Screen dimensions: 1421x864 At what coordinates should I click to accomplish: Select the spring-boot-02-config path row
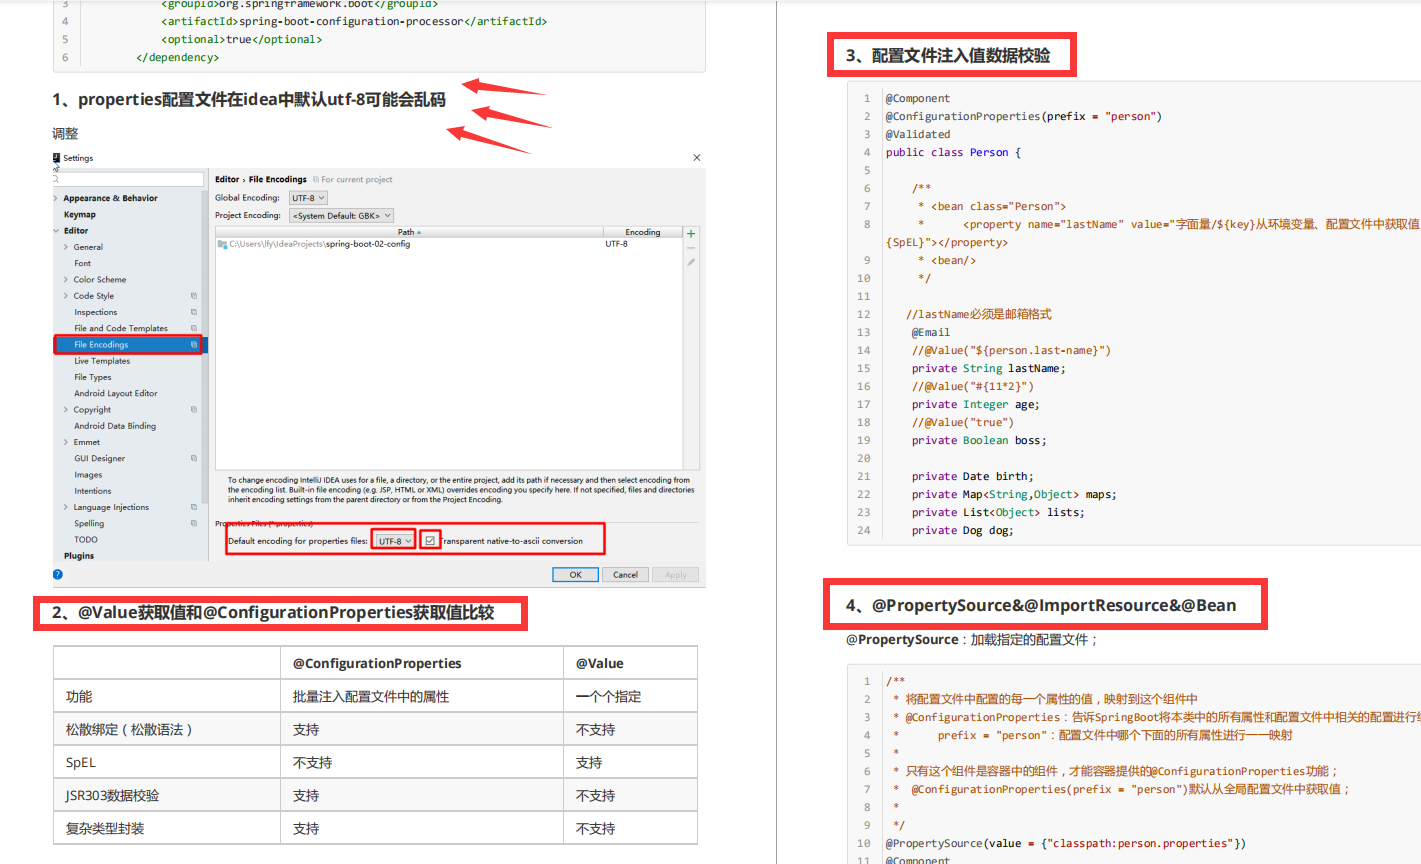pyautogui.click(x=449, y=244)
